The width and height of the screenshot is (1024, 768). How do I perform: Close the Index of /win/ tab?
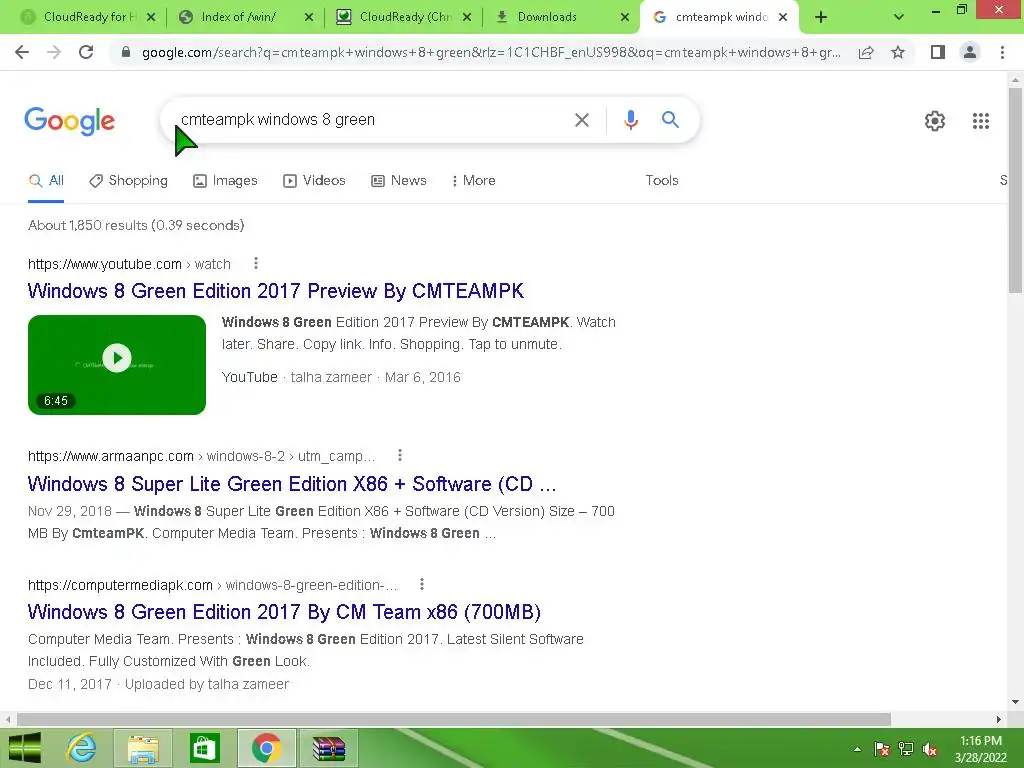point(309,18)
